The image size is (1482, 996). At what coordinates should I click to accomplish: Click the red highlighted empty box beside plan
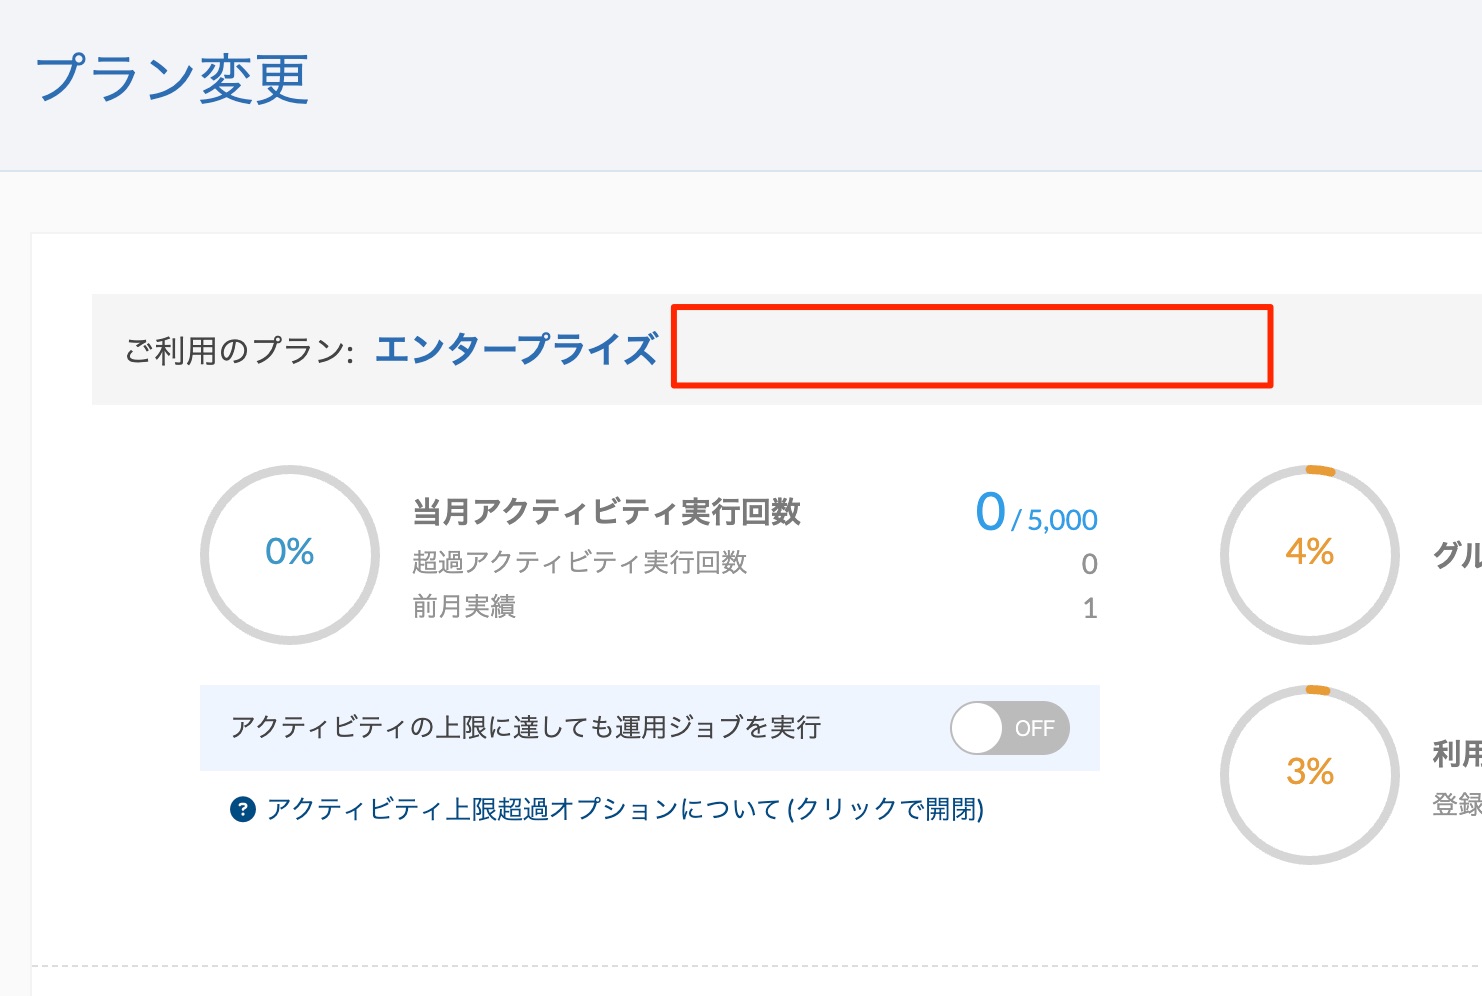coord(972,346)
